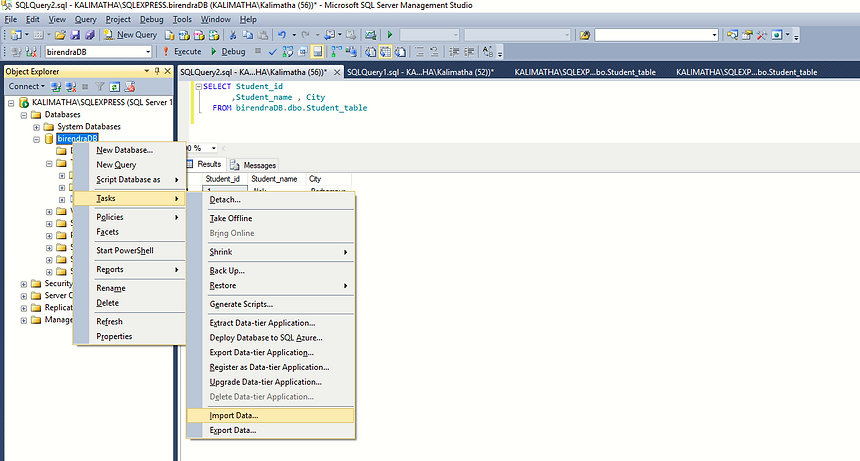Select Import Data... from Tasks submenu
Viewport: 860px width, 461px height.
270,416
